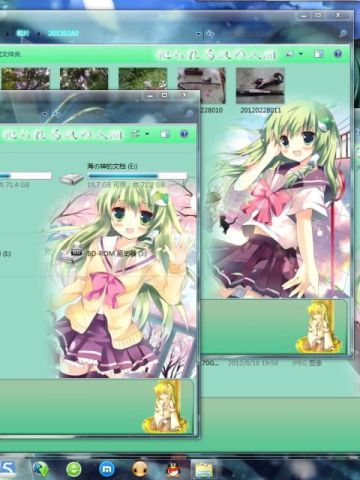The image size is (360, 480).
Task: Minimize the back photo folder window
Action: [304, 15]
